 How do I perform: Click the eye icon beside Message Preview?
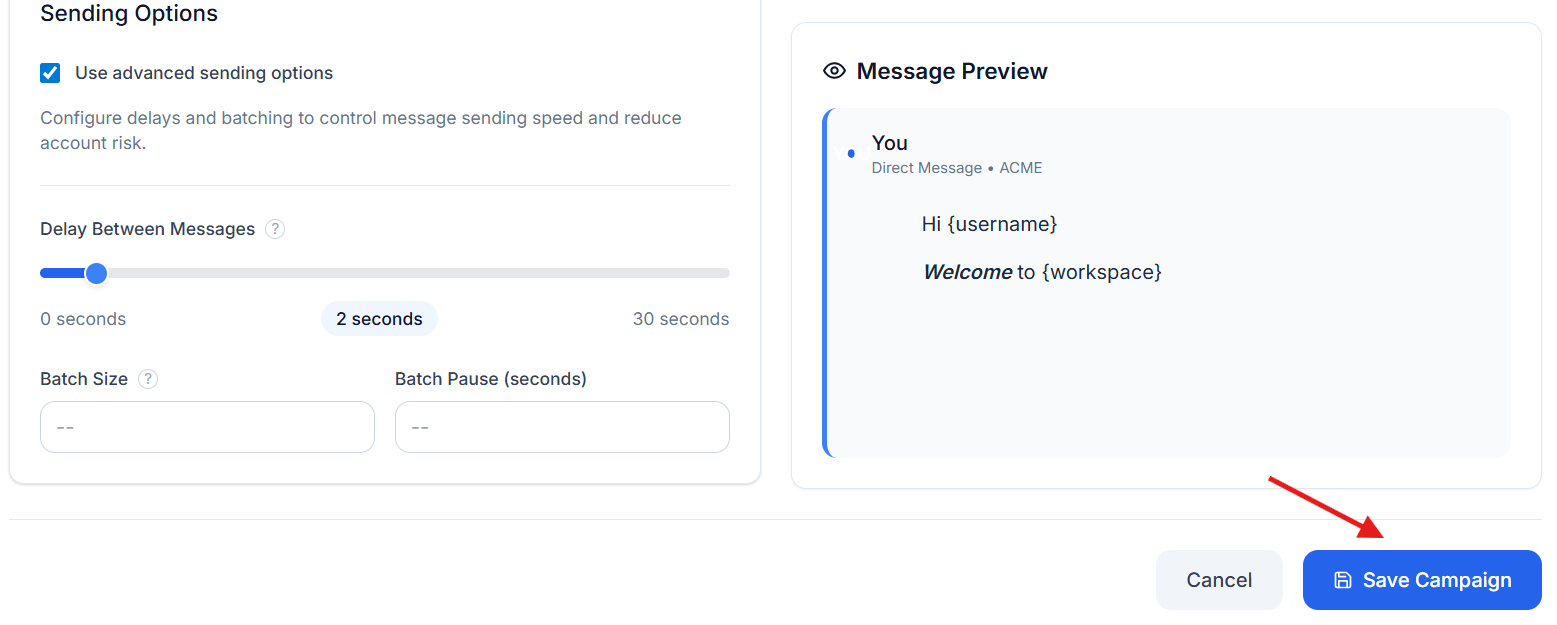click(834, 71)
